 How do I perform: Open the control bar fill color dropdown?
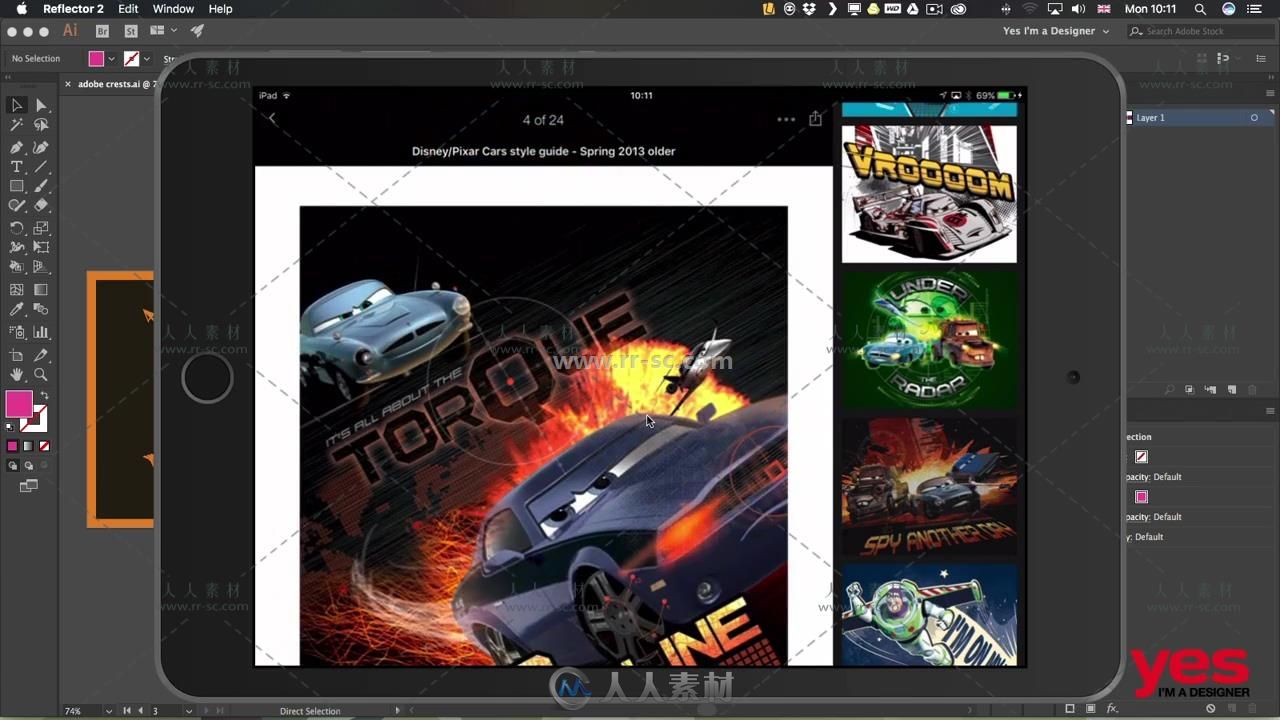[111, 59]
